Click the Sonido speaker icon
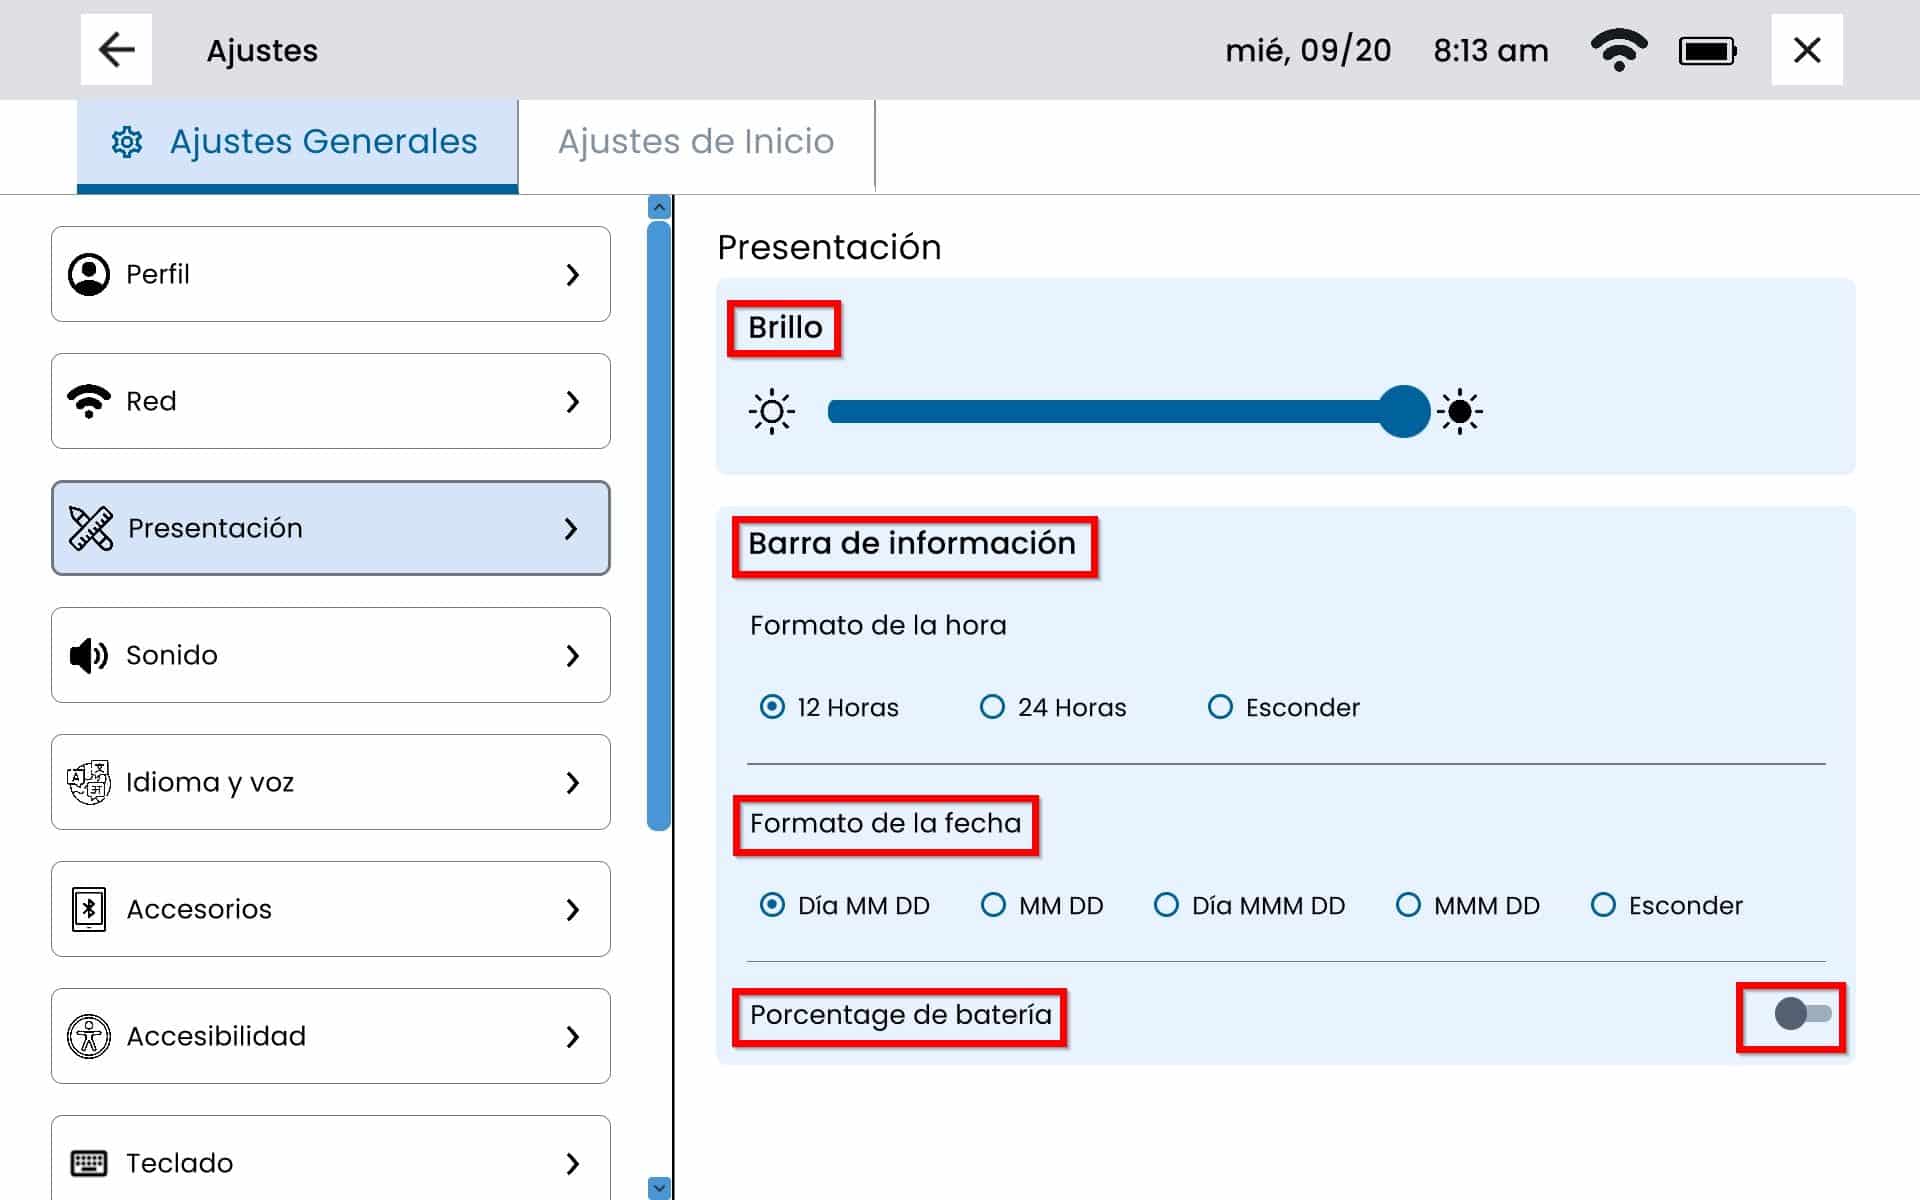1920x1200 pixels. point(89,655)
